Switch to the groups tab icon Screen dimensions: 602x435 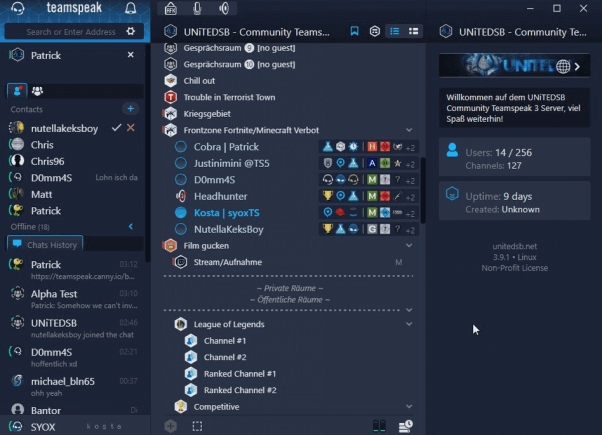point(37,91)
